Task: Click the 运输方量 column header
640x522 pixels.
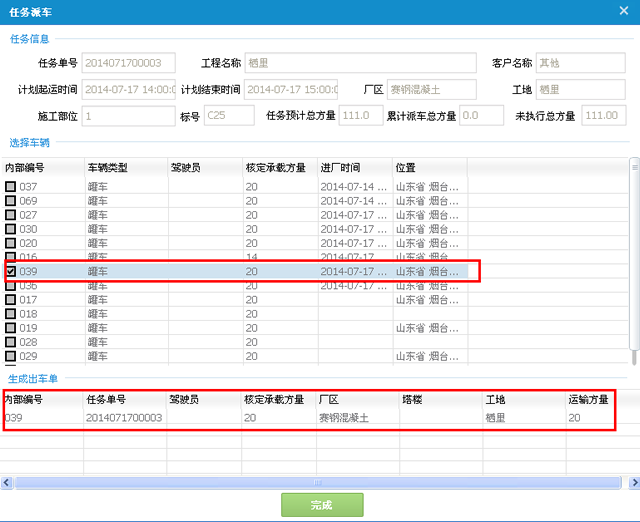Action: pos(590,399)
